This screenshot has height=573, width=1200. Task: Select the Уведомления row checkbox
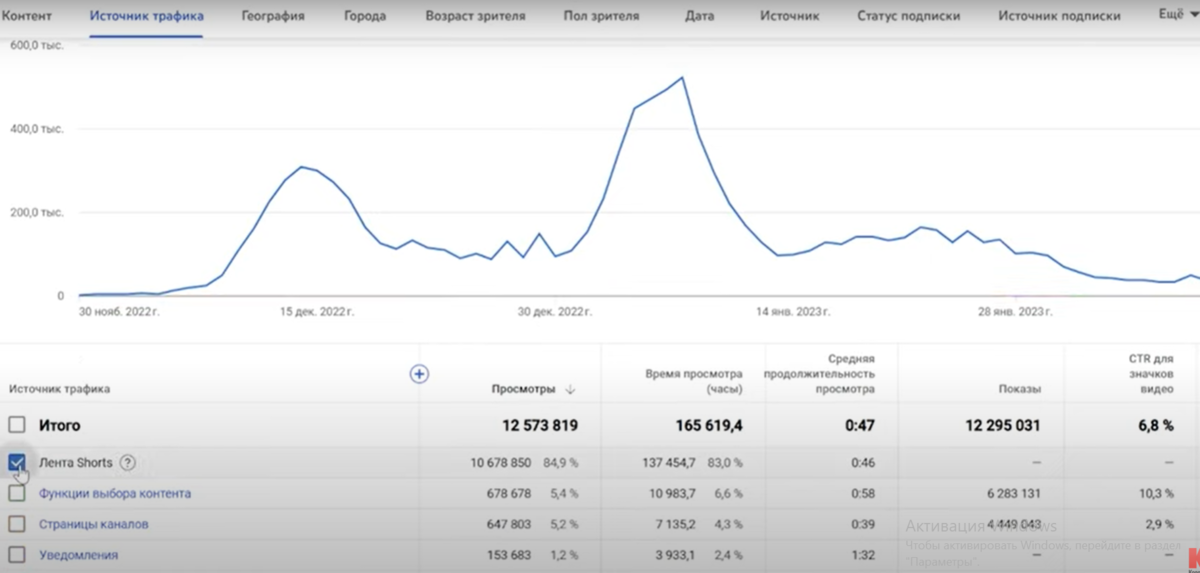tap(17, 555)
